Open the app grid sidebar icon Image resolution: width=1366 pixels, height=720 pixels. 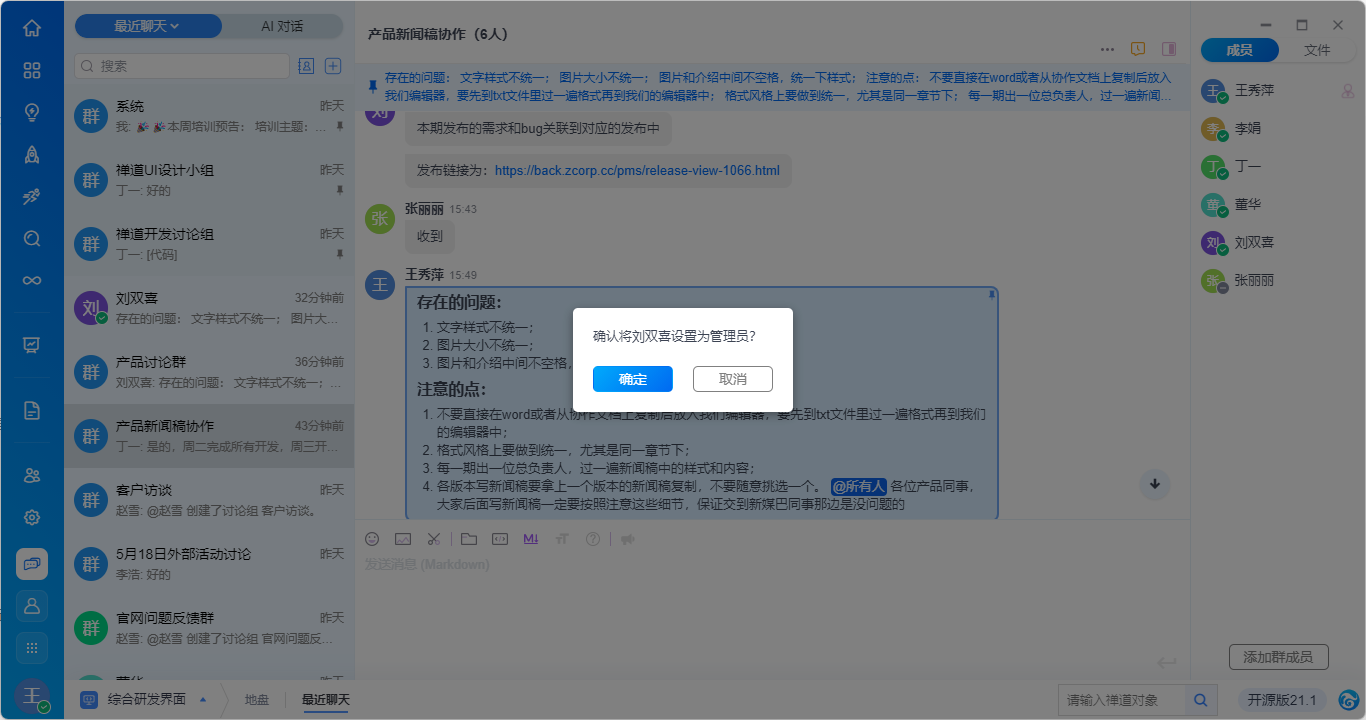click(32, 647)
